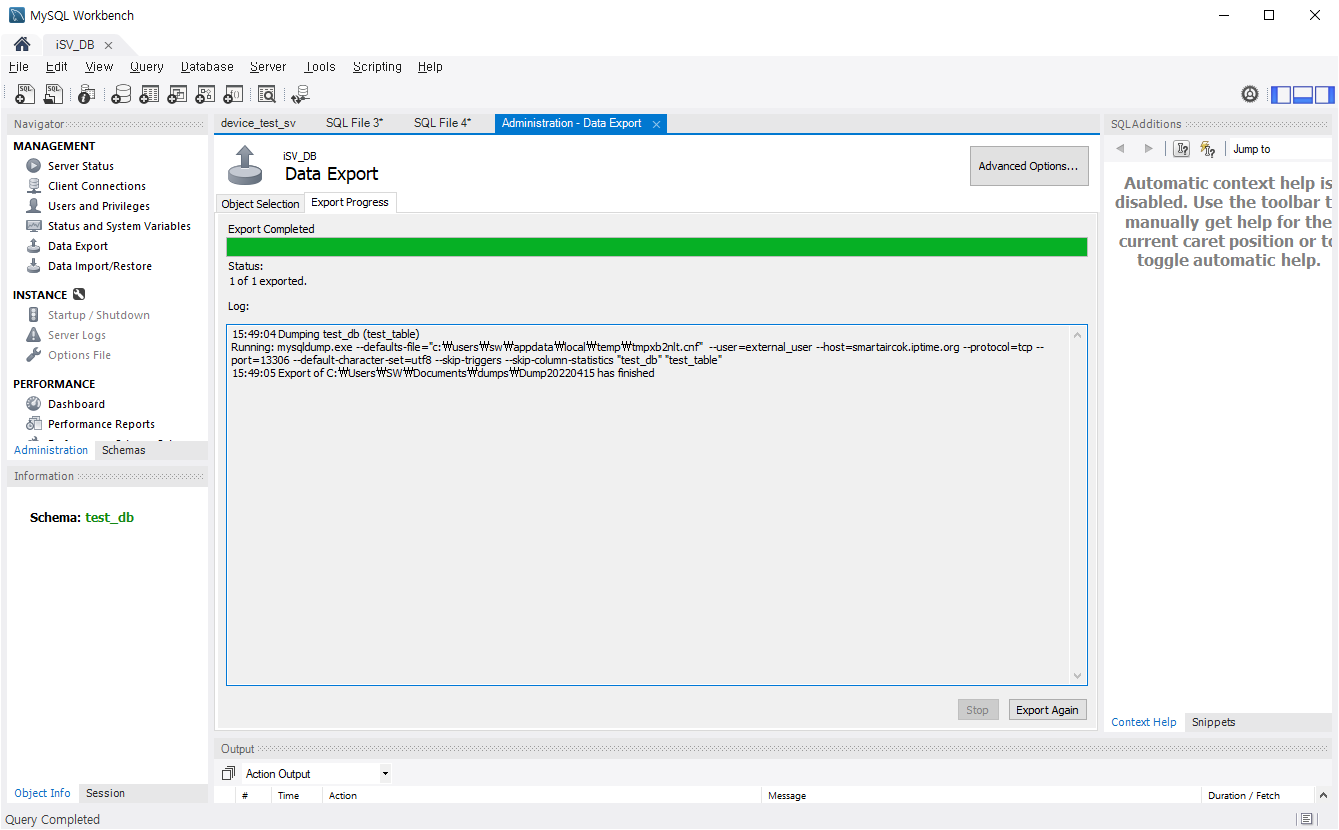This screenshot has width=1339, height=830.
Task: Open Users and Privileges
Action: (99, 206)
